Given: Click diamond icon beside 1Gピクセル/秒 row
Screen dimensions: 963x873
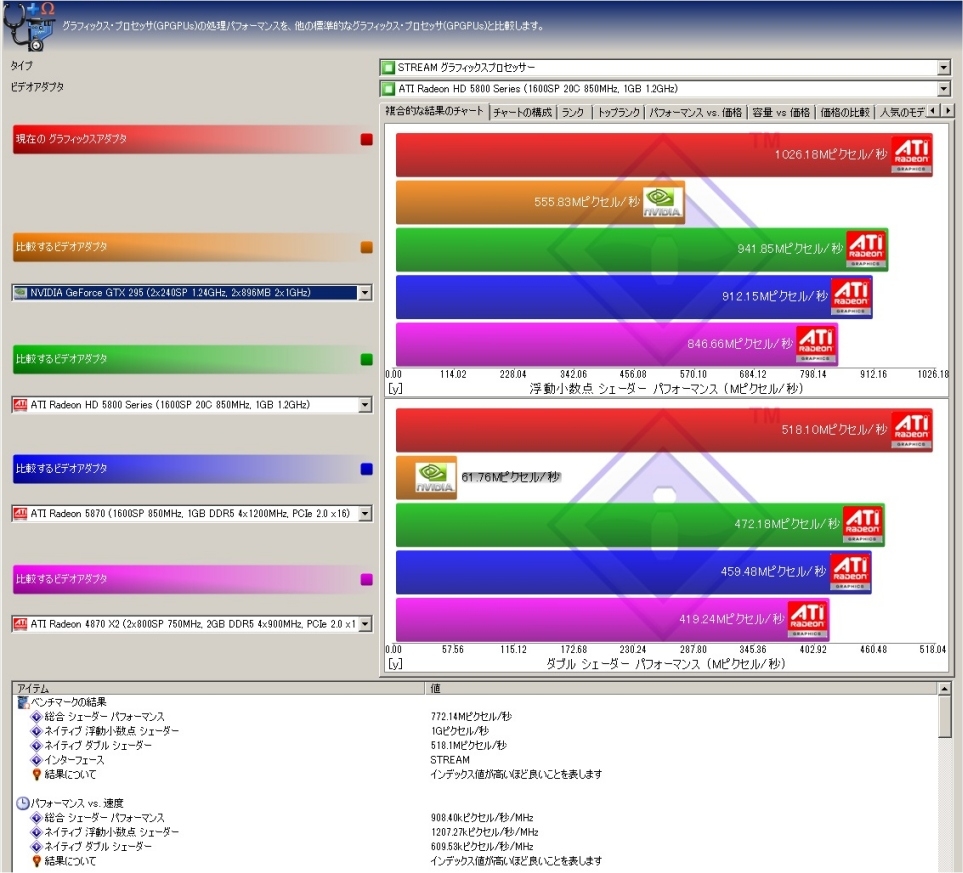Looking at the screenshot, I should tap(36, 731).
